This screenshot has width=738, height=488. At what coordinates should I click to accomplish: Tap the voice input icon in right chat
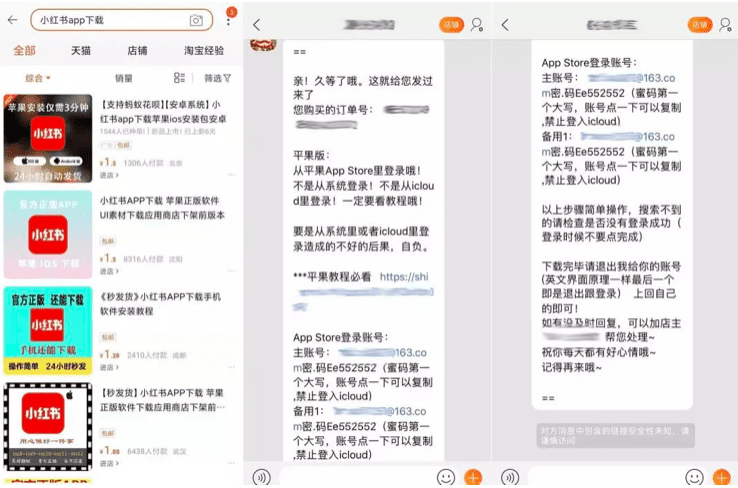510,477
